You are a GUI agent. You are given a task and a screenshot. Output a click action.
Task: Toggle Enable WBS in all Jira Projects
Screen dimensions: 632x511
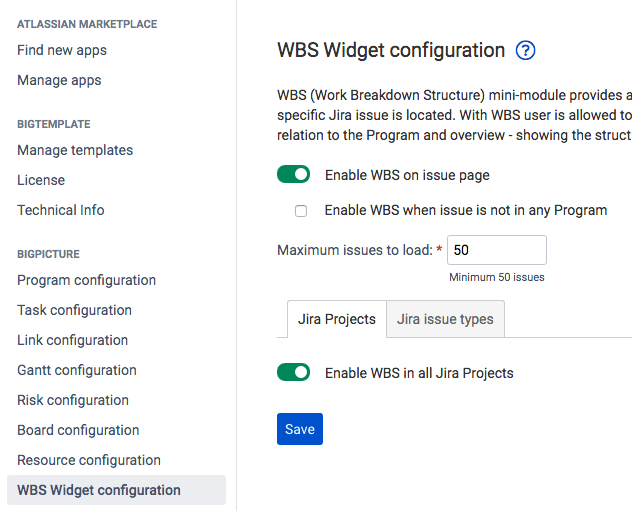point(294,373)
